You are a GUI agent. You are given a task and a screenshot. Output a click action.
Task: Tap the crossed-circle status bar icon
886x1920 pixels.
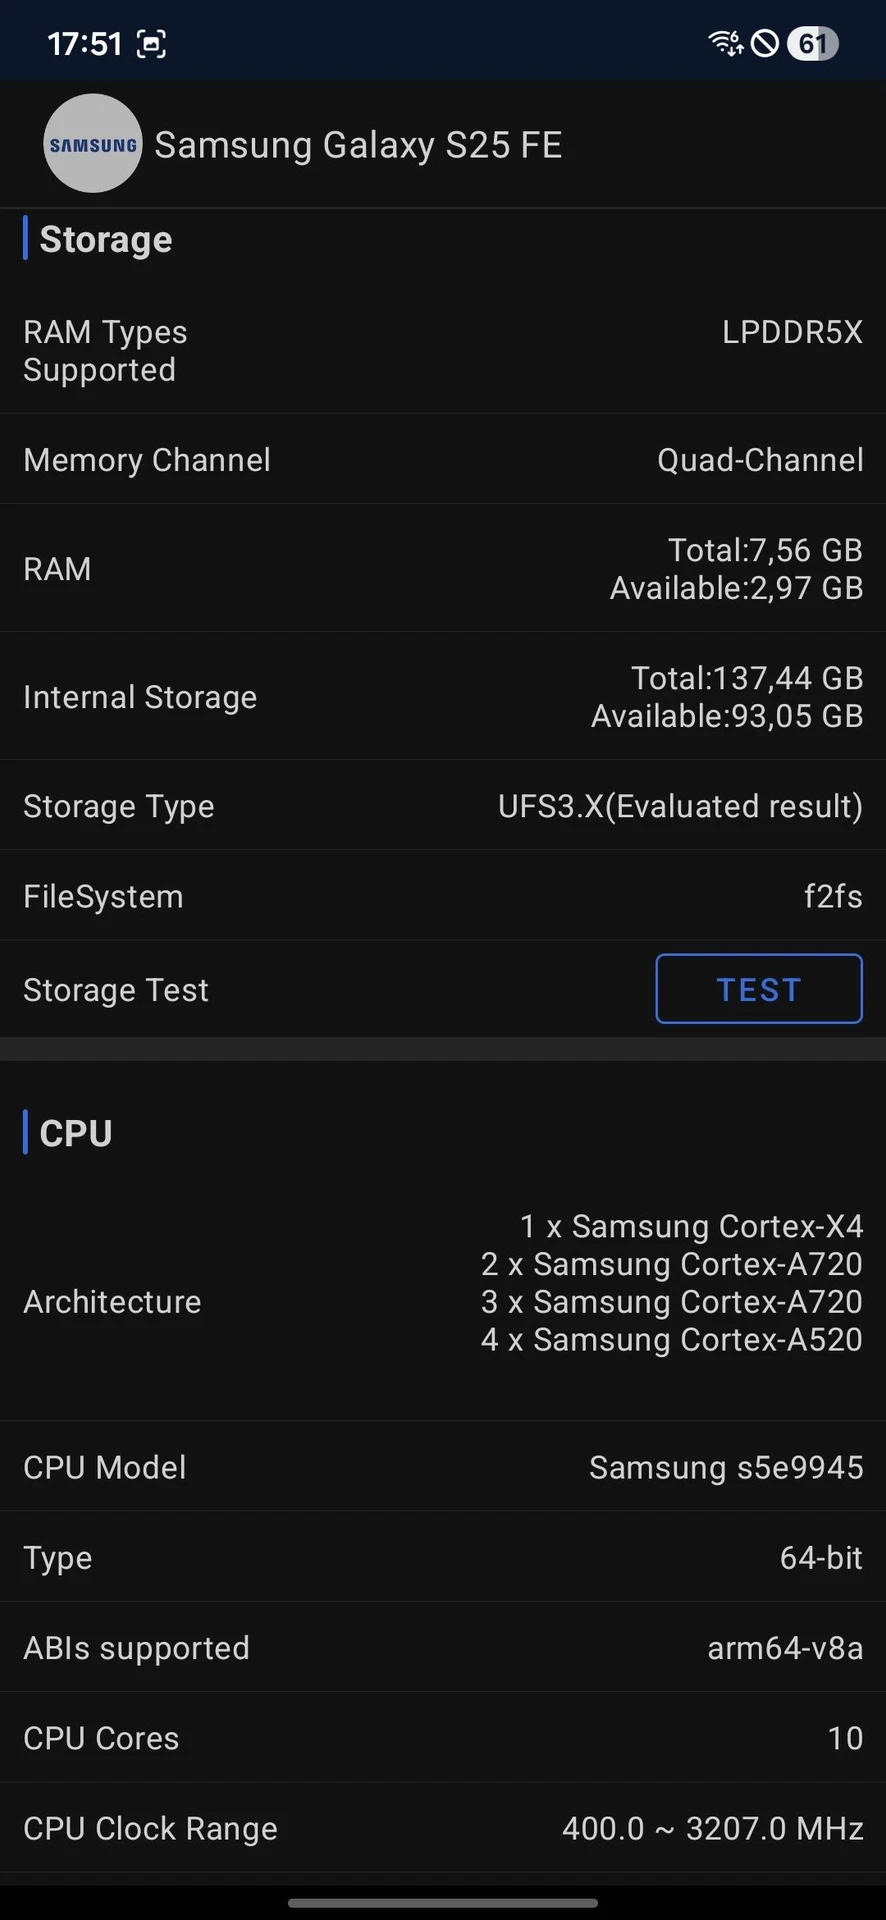point(765,43)
